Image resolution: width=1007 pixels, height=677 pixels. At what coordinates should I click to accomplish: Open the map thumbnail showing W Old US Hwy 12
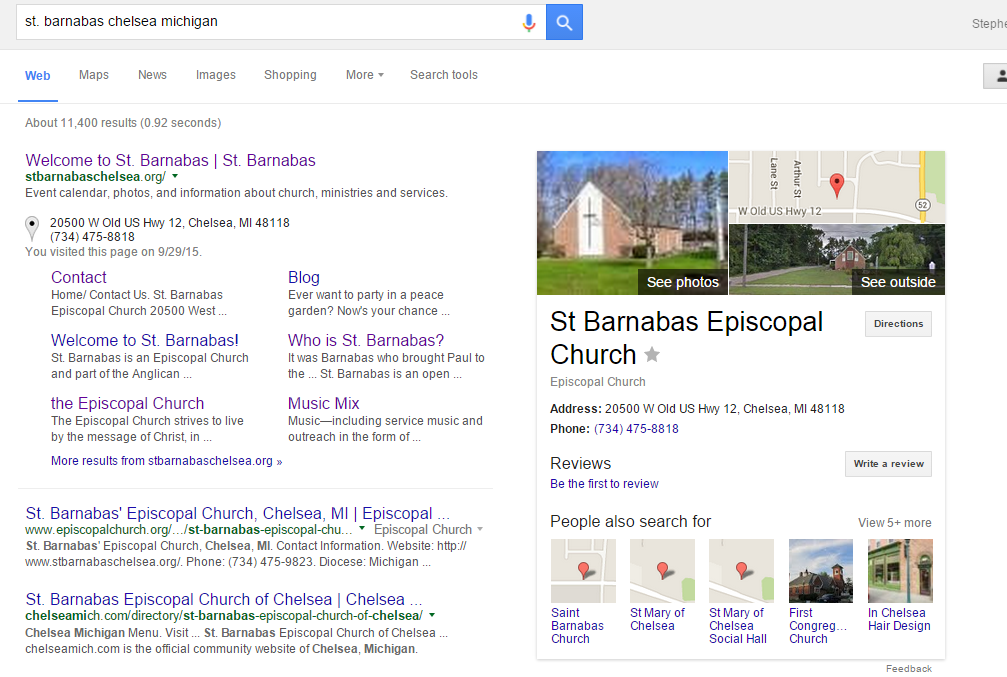pyautogui.click(x=837, y=187)
